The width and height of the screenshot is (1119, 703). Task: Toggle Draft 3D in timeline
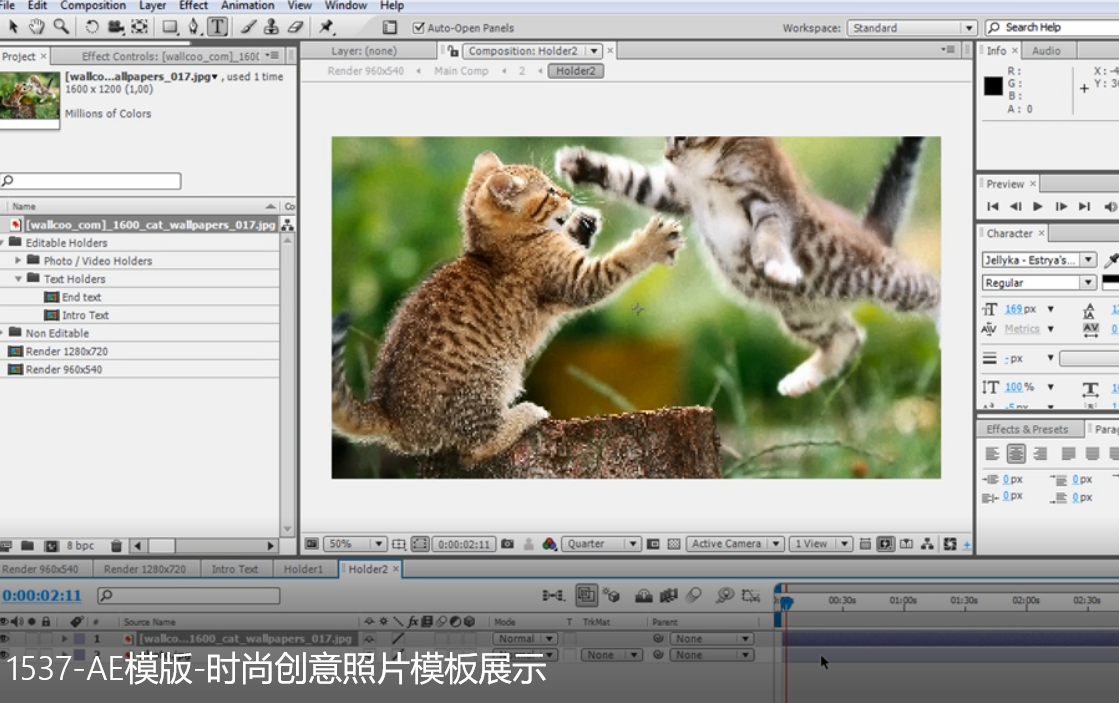pyautogui.click(x=611, y=595)
